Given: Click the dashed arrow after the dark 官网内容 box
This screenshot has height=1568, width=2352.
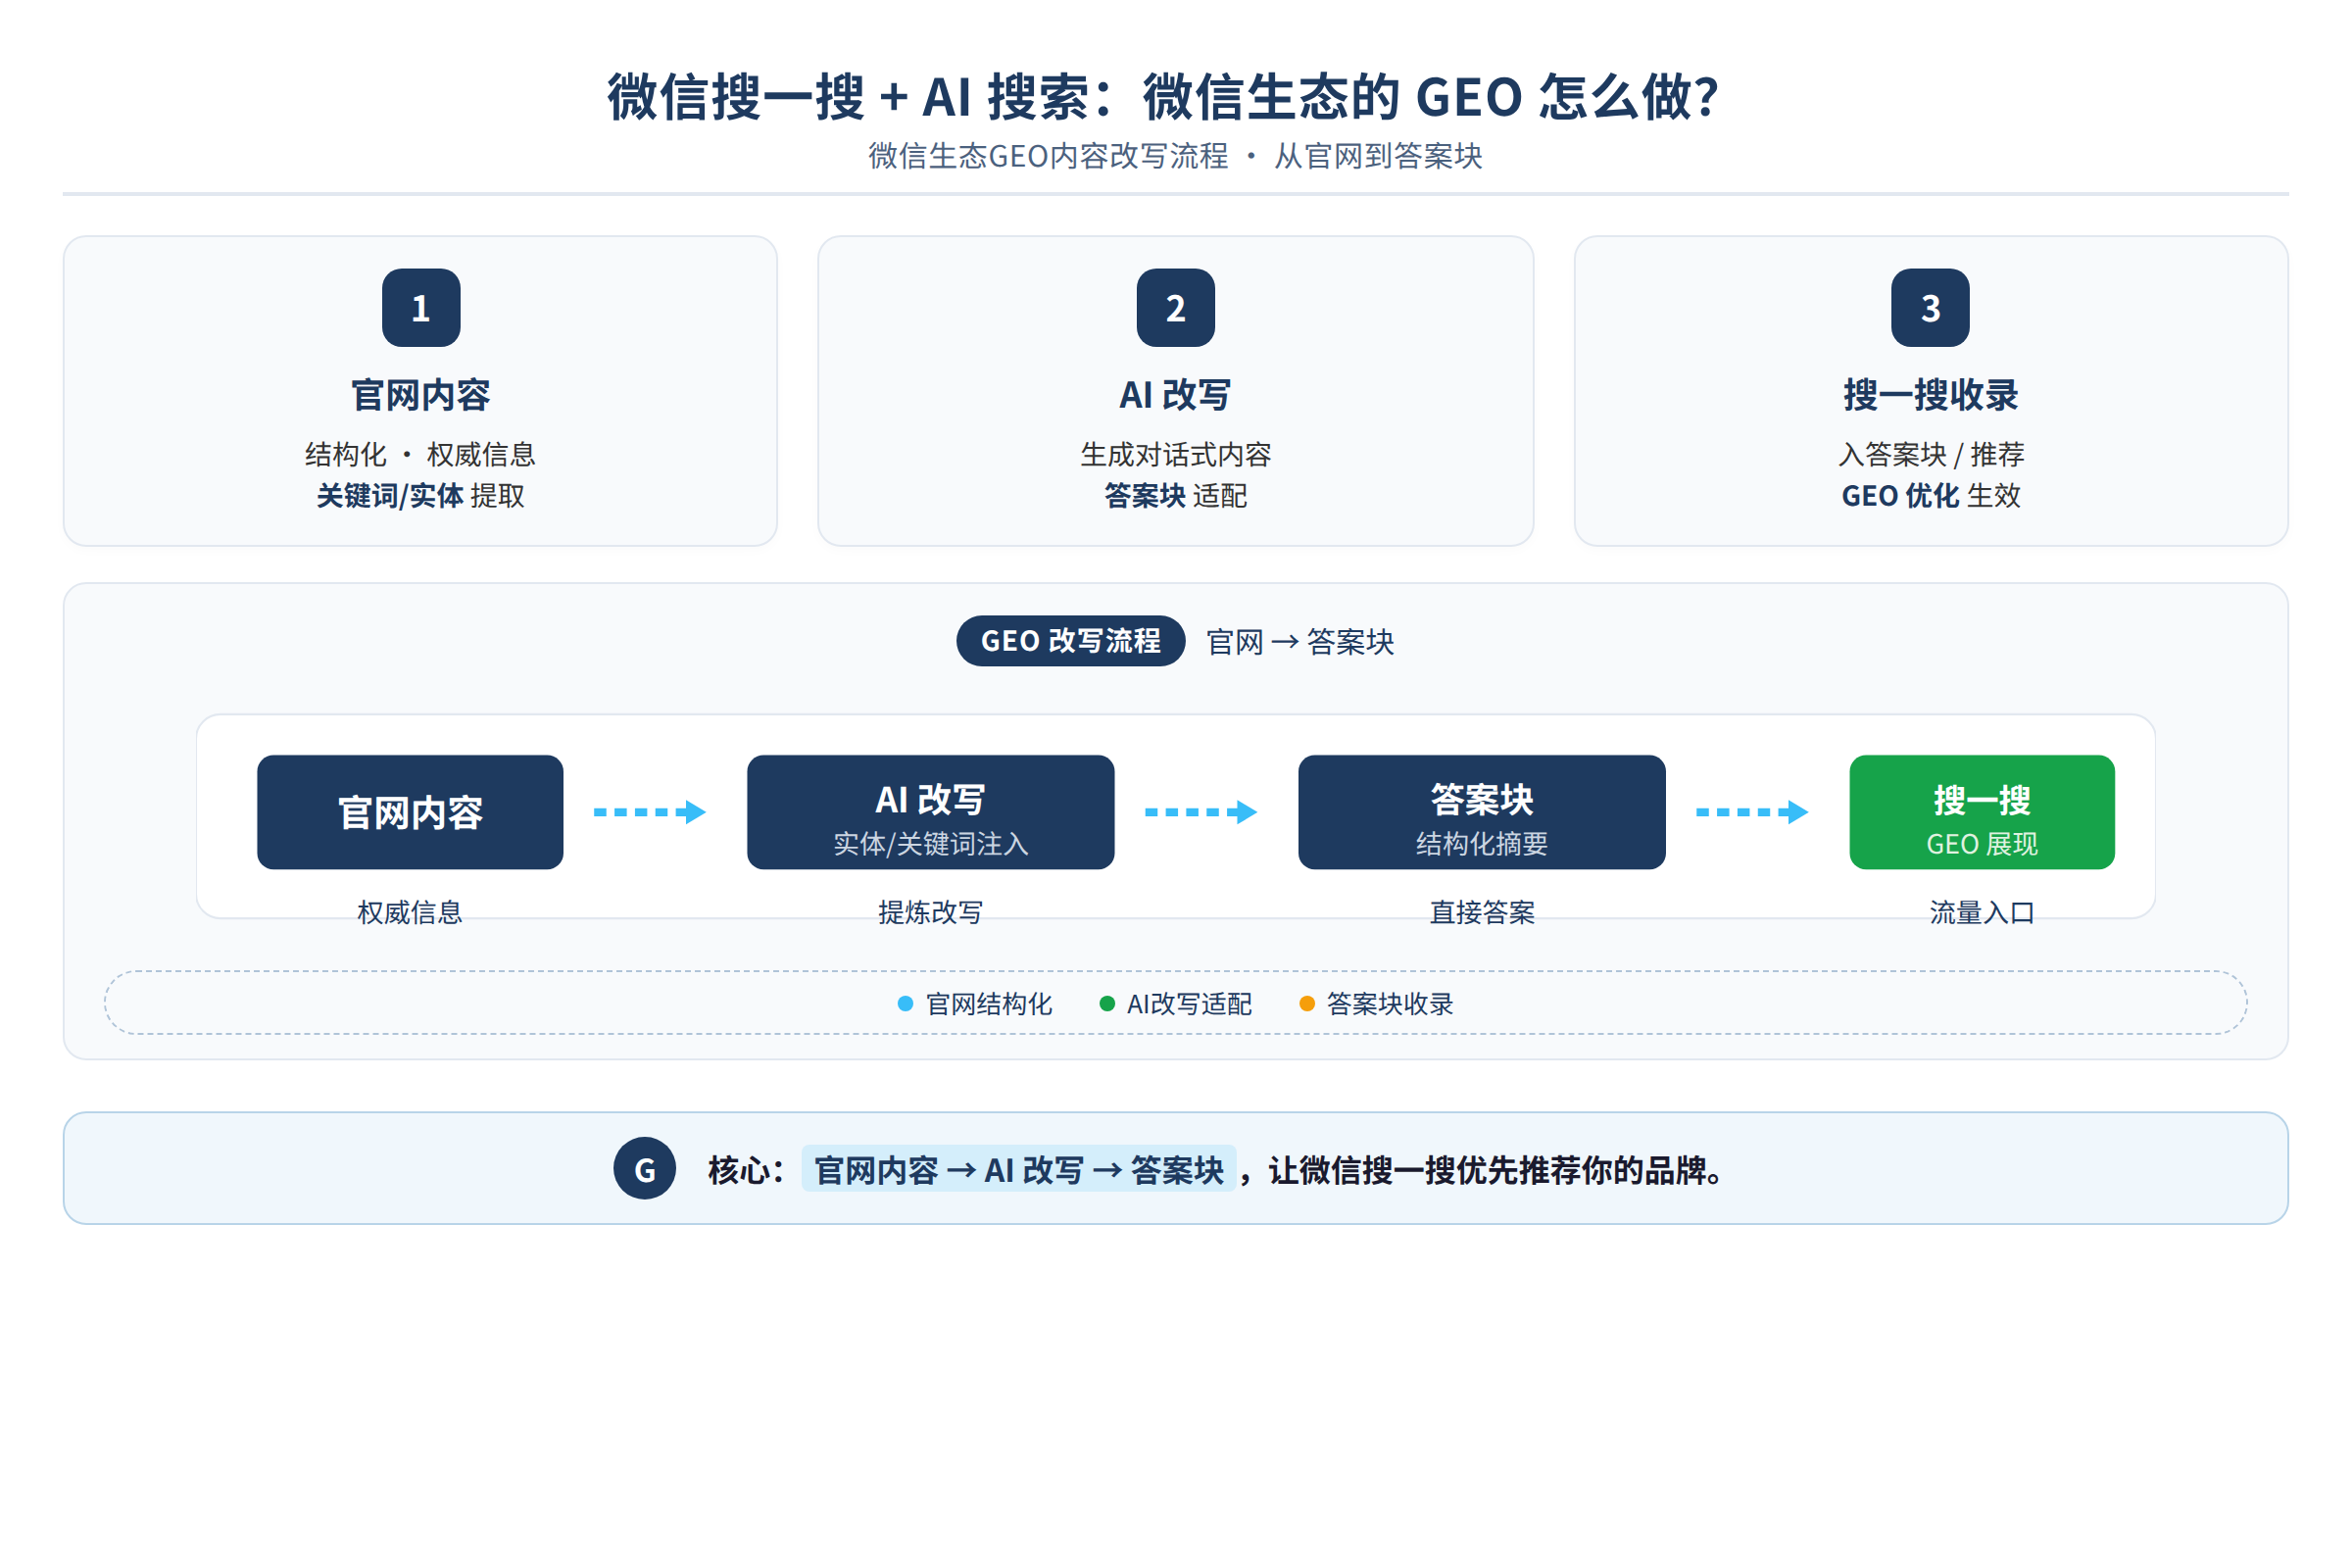Looking at the screenshot, I should click(x=650, y=812).
